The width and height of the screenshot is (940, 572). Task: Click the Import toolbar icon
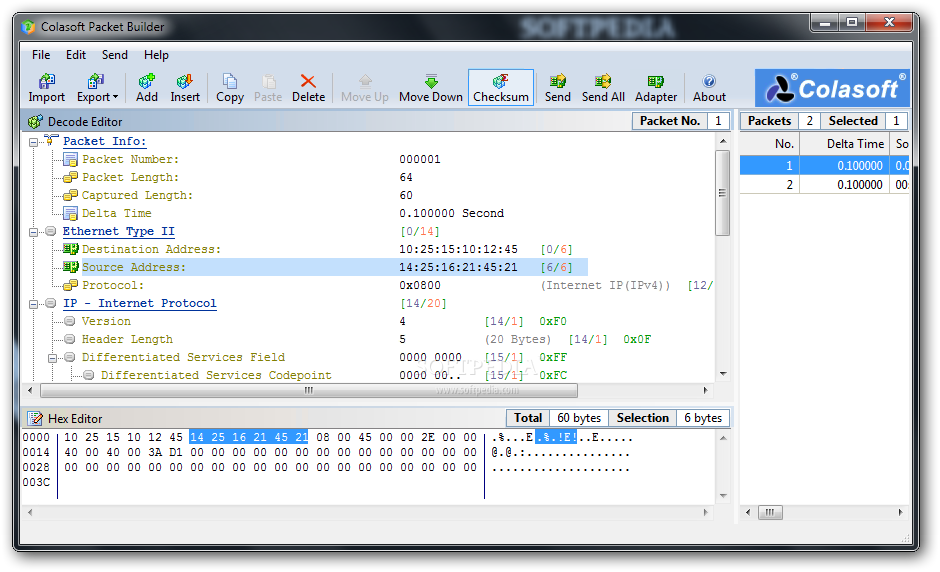tap(46, 81)
